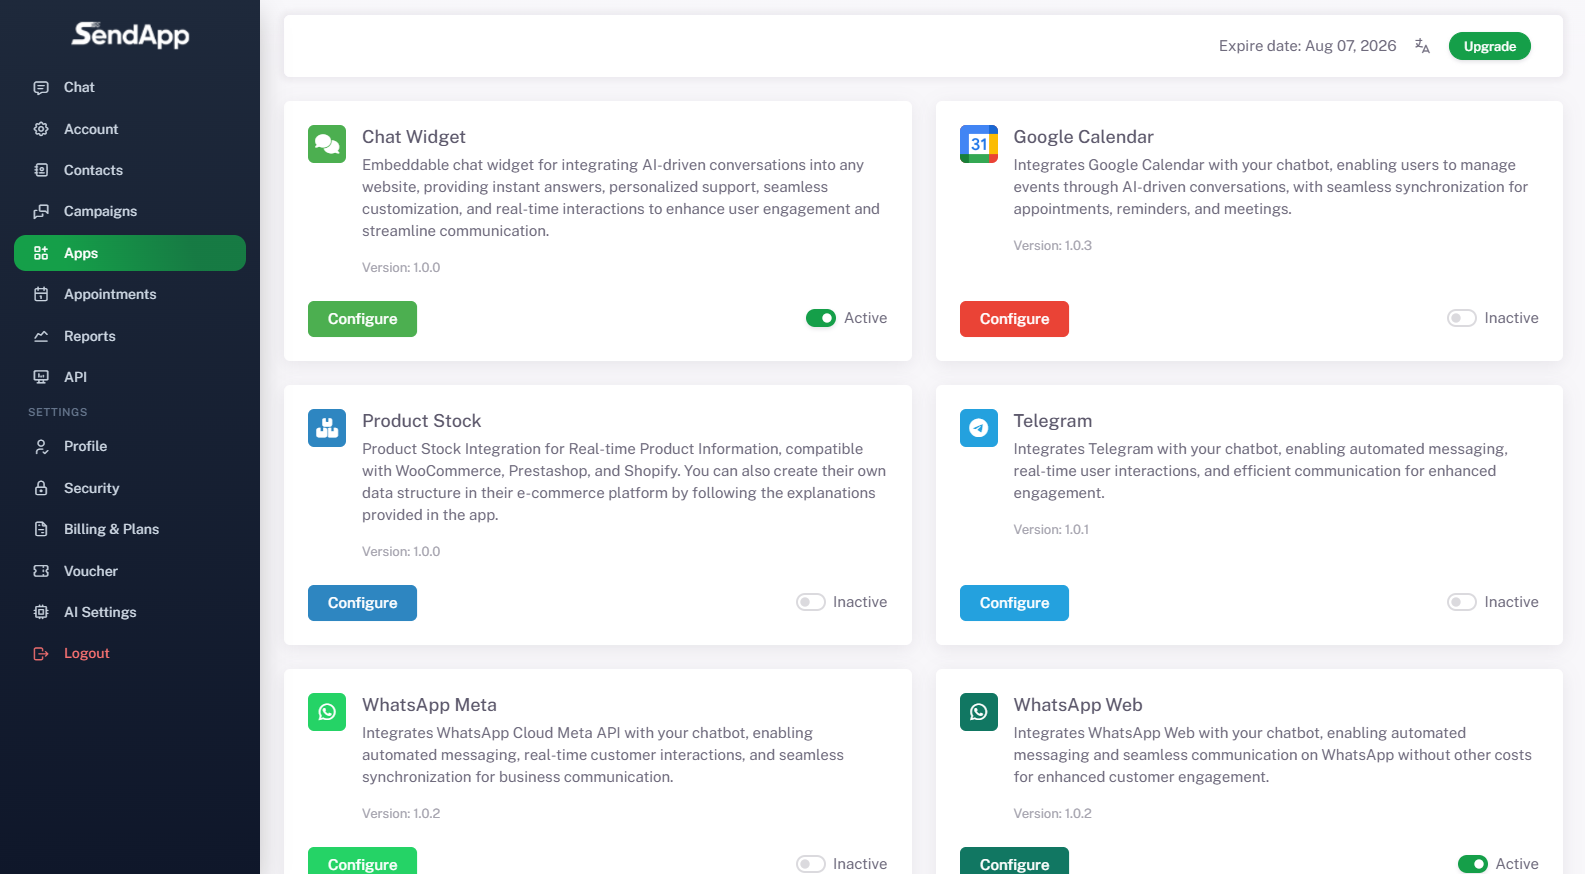1585x874 pixels.
Task: Click the Account gear icon
Action: pyautogui.click(x=41, y=129)
